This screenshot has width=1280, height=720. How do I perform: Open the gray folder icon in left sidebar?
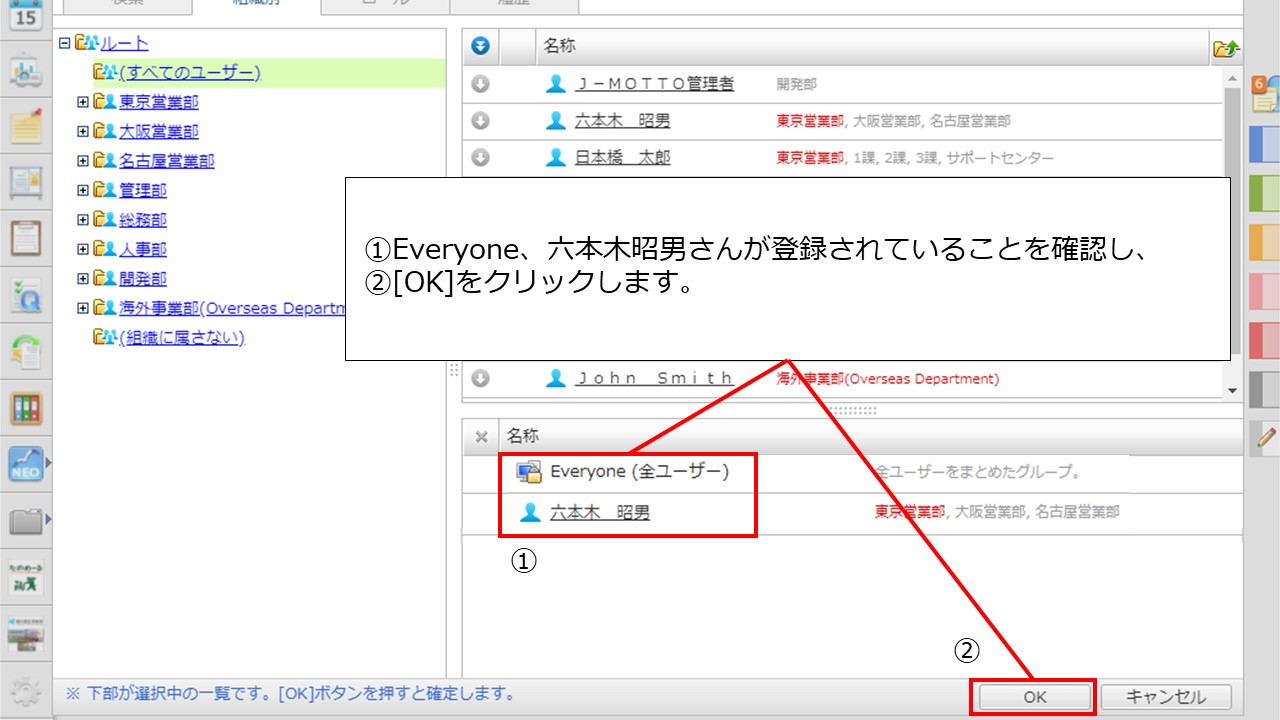[x=25, y=520]
